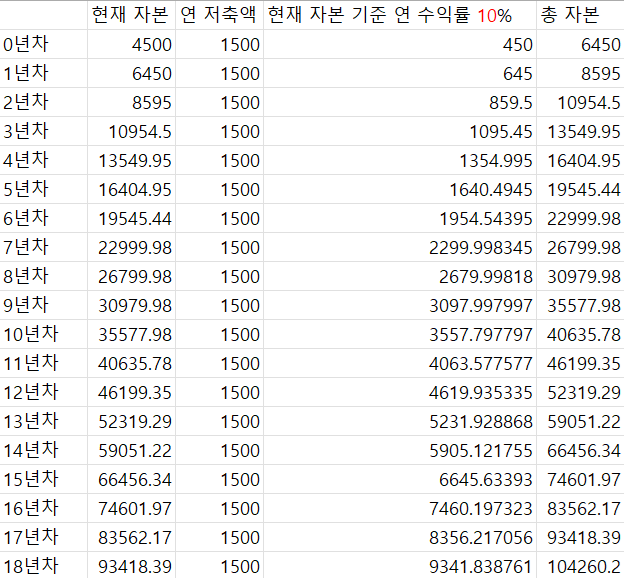Click 6450 in the 0년차 total column
Image resolution: width=624 pixels, height=578 pixels.
pyautogui.click(x=580, y=44)
